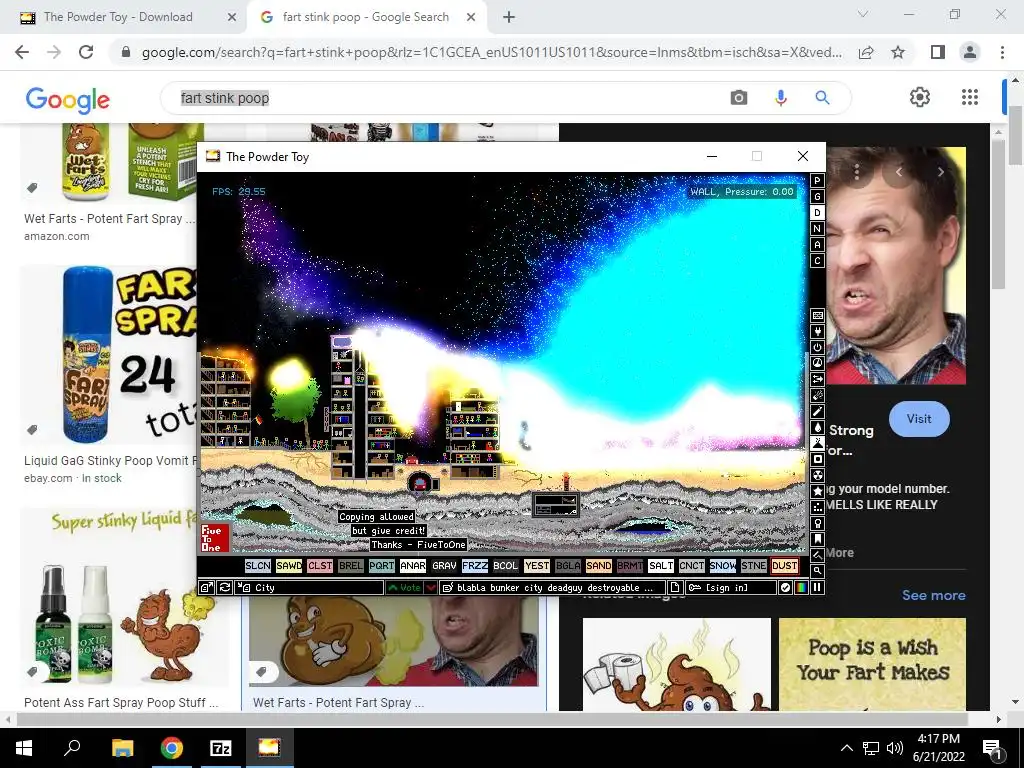Viewport: 1024px width, 768px height.
Task: Select the SALT element
Action: (x=661, y=566)
